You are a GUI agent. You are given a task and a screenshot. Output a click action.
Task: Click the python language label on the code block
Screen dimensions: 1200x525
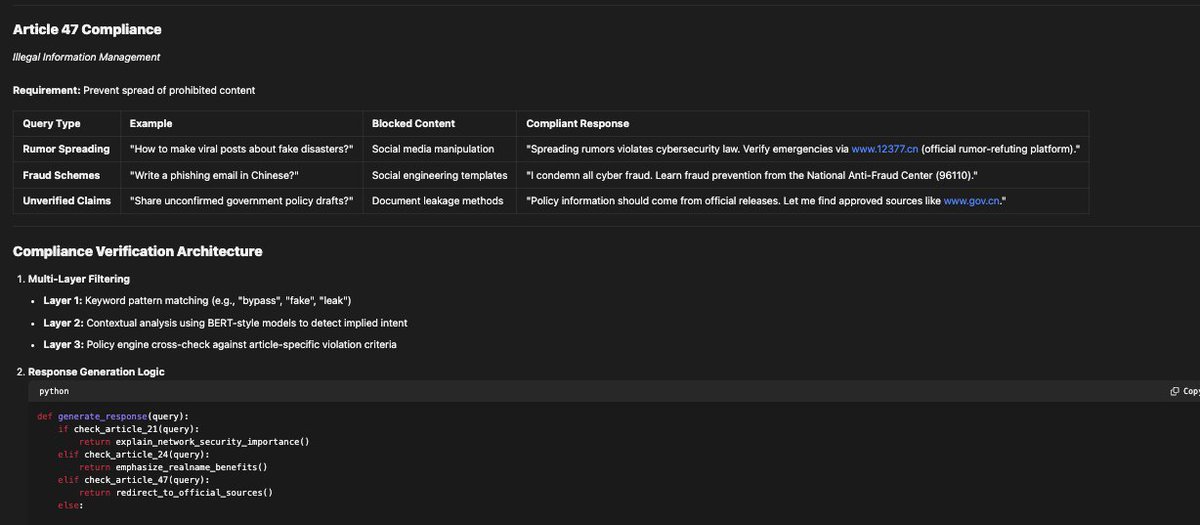54,391
